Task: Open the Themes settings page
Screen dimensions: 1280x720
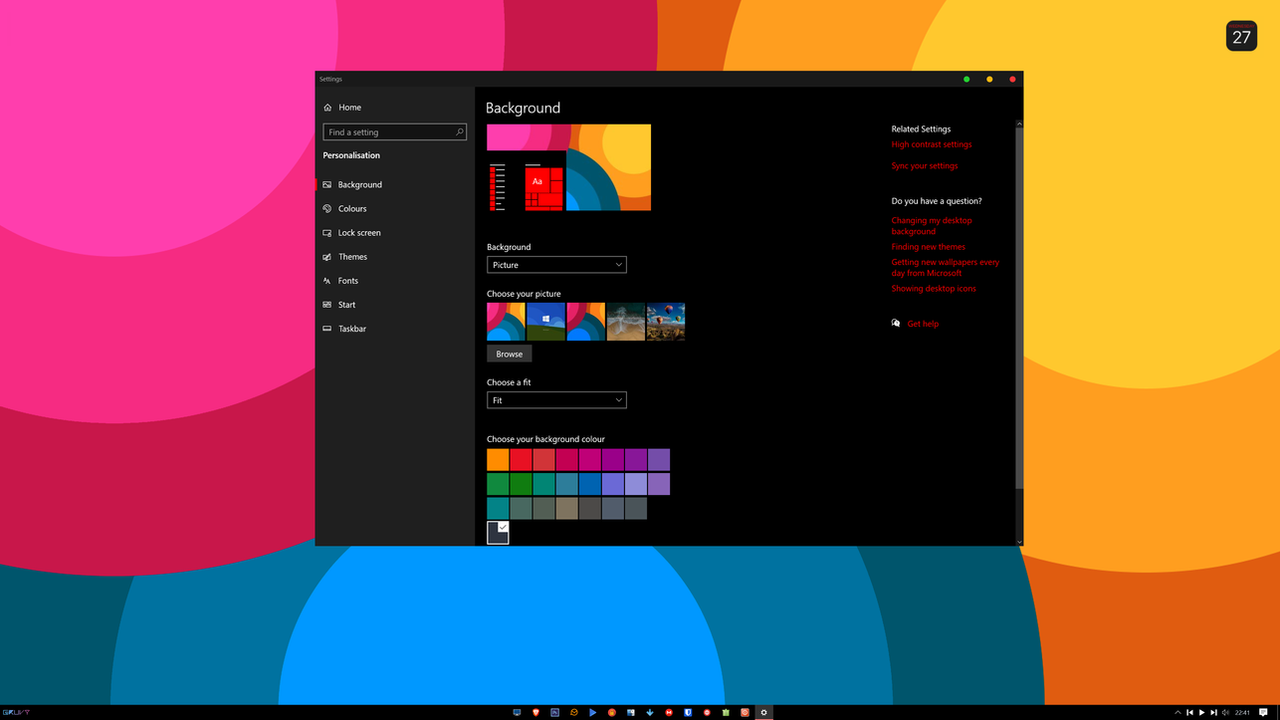Action: click(395, 257)
